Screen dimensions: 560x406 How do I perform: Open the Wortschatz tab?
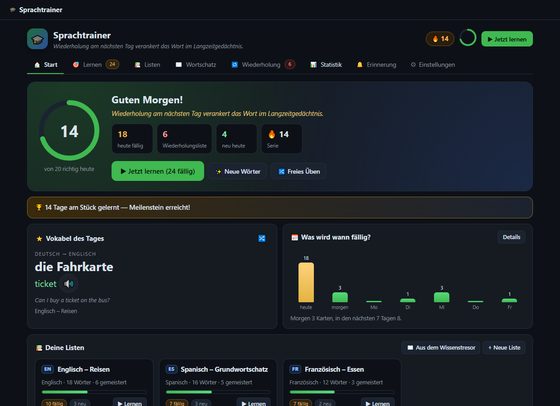196,65
